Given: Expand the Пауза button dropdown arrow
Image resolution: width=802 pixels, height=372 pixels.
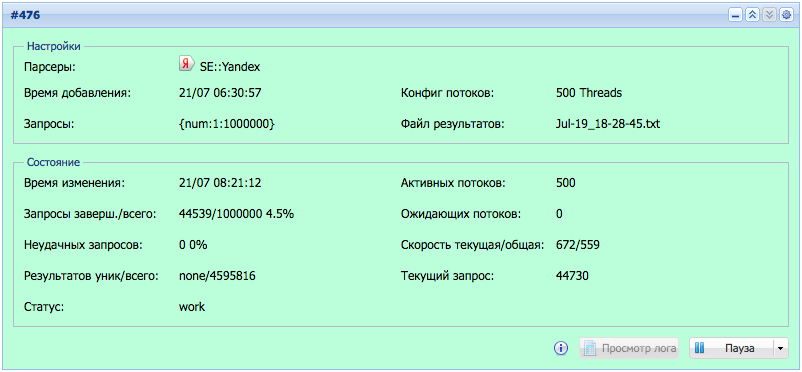Looking at the screenshot, I should tap(781, 348).
